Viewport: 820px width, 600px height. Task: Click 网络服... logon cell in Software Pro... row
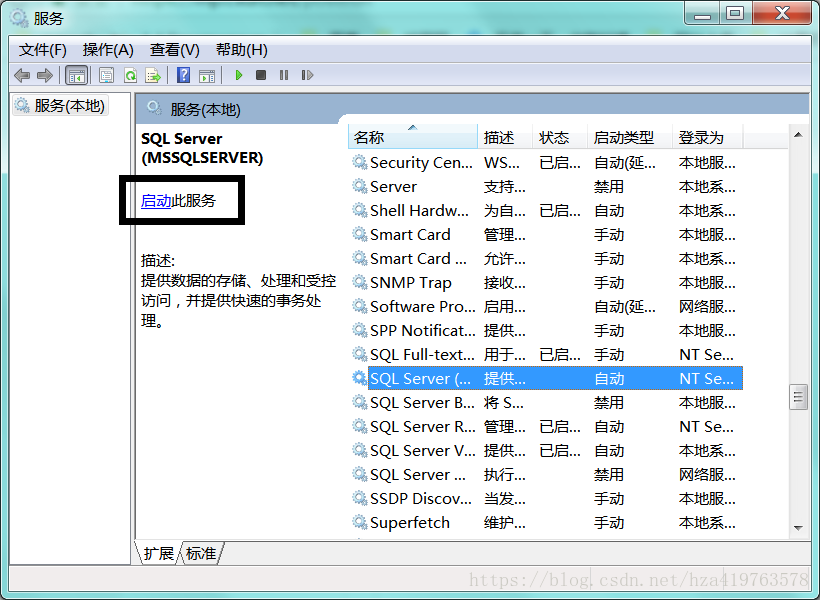pos(707,306)
